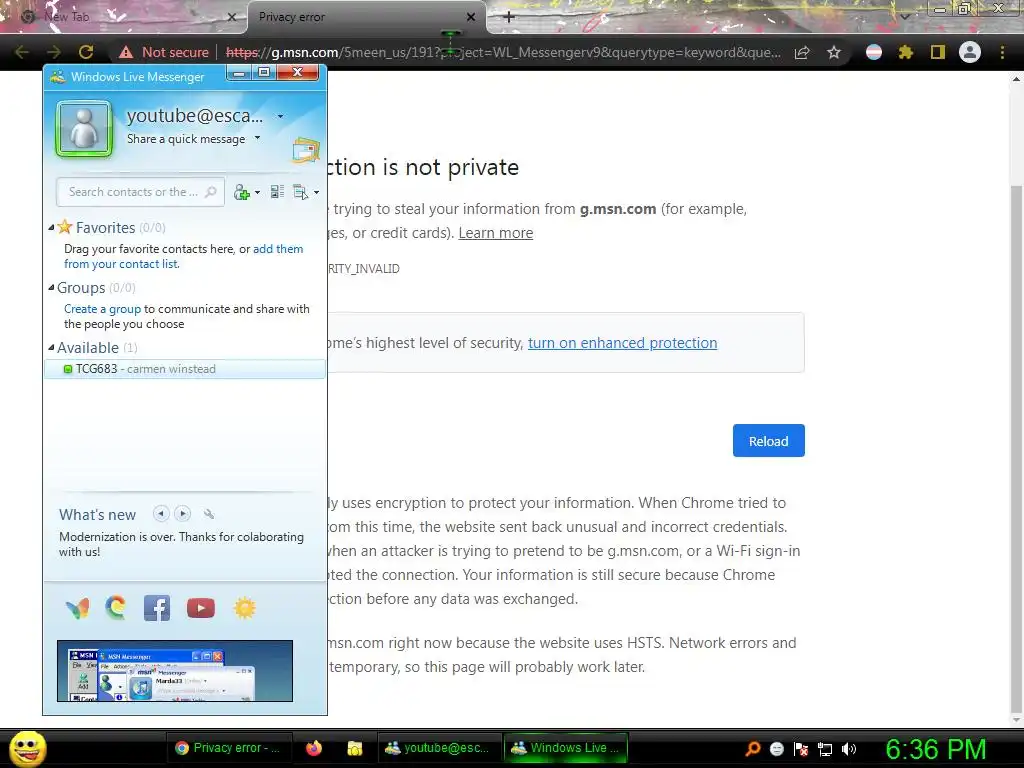Viewport: 1024px width, 768px height.
Task: Bookmark the page with the star icon
Action: (833, 52)
